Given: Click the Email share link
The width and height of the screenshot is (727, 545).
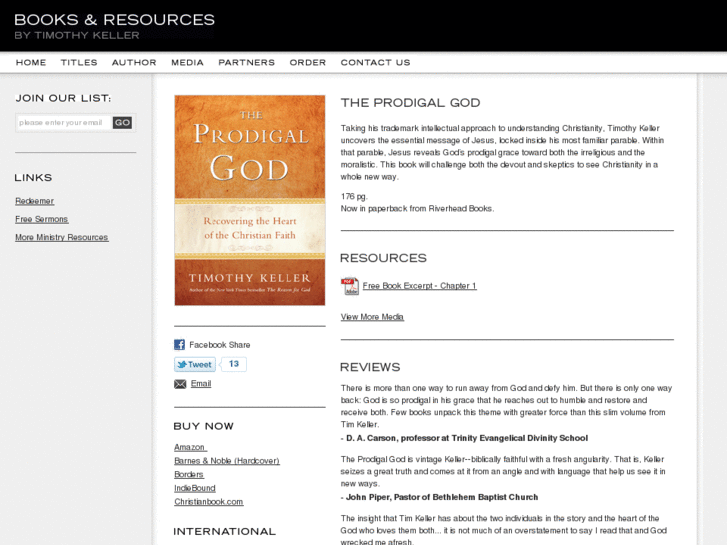Looking at the screenshot, I should (x=201, y=384).
